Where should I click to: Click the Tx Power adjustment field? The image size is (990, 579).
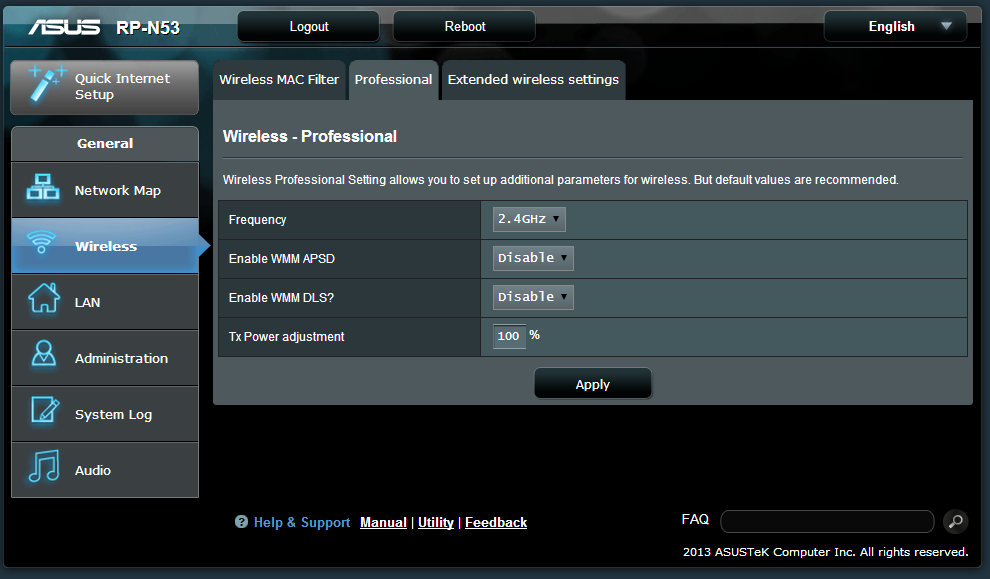(509, 336)
